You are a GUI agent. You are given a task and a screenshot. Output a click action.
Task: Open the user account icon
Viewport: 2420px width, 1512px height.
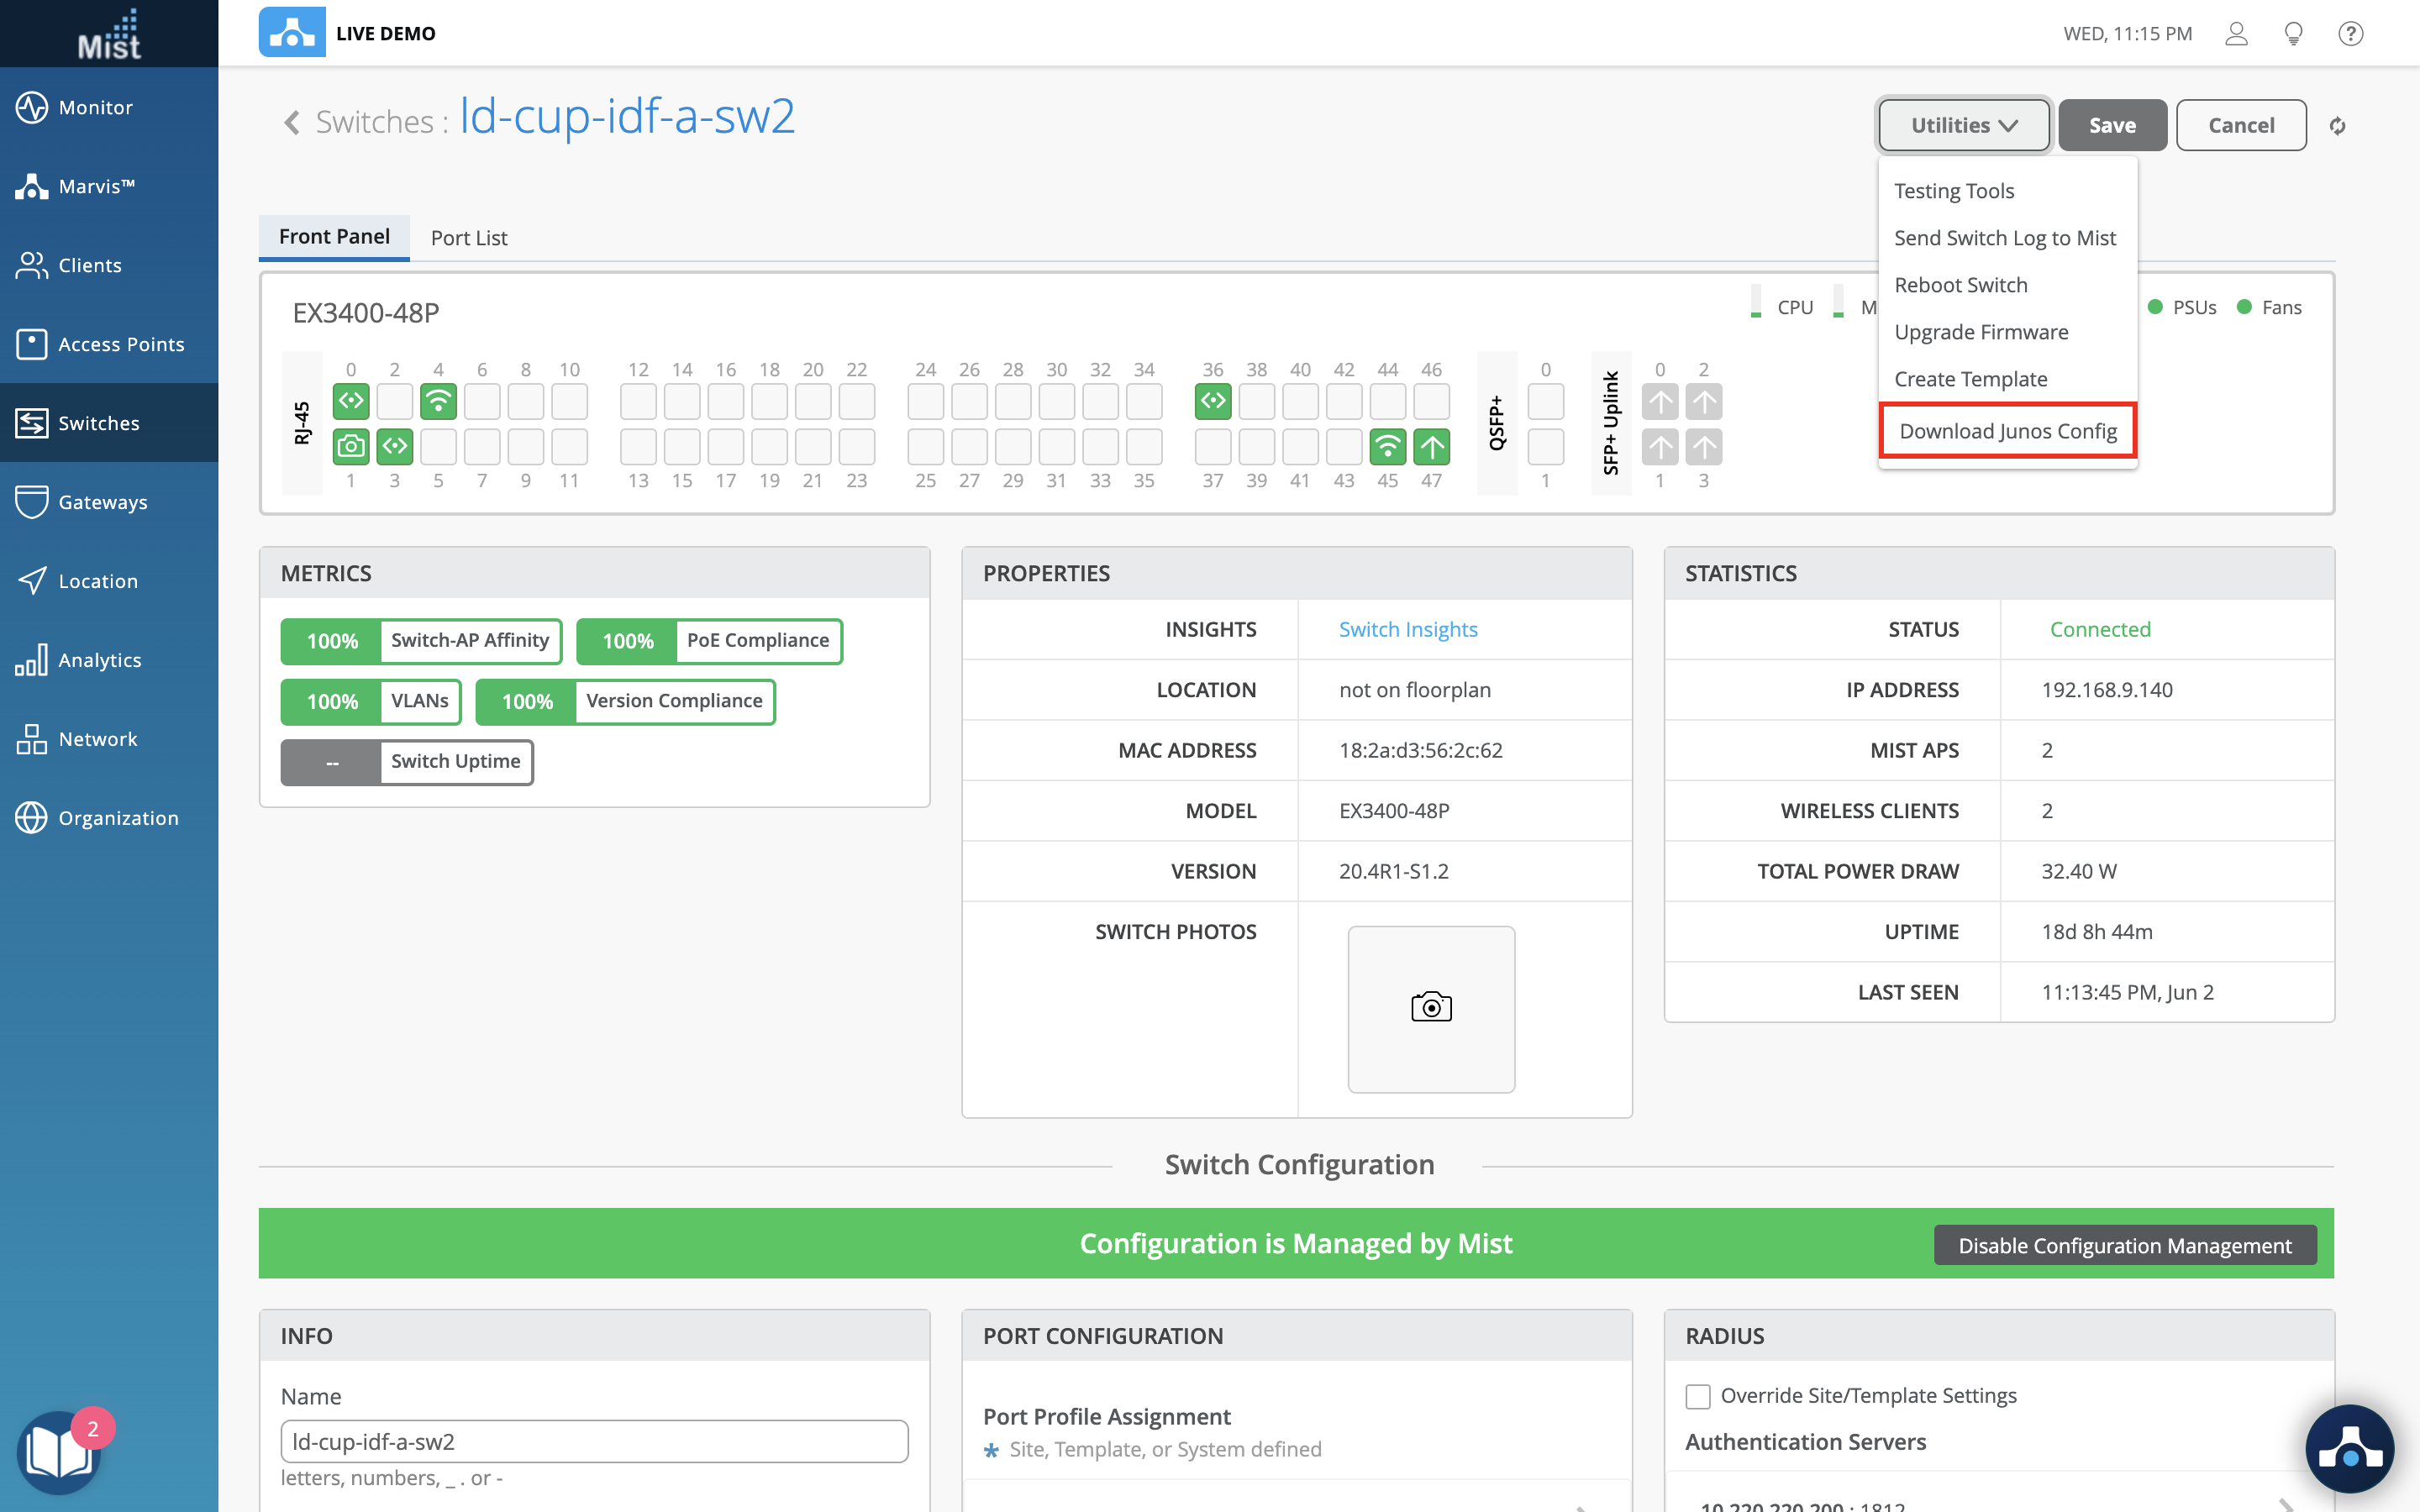pos(2236,34)
